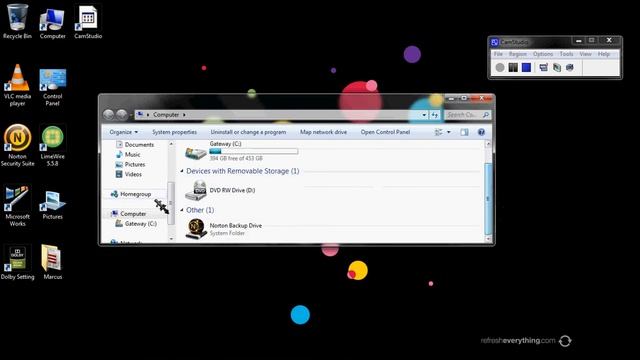
Task: Select DVD RW Drive (D:)
Action: [x=220, y=190]
